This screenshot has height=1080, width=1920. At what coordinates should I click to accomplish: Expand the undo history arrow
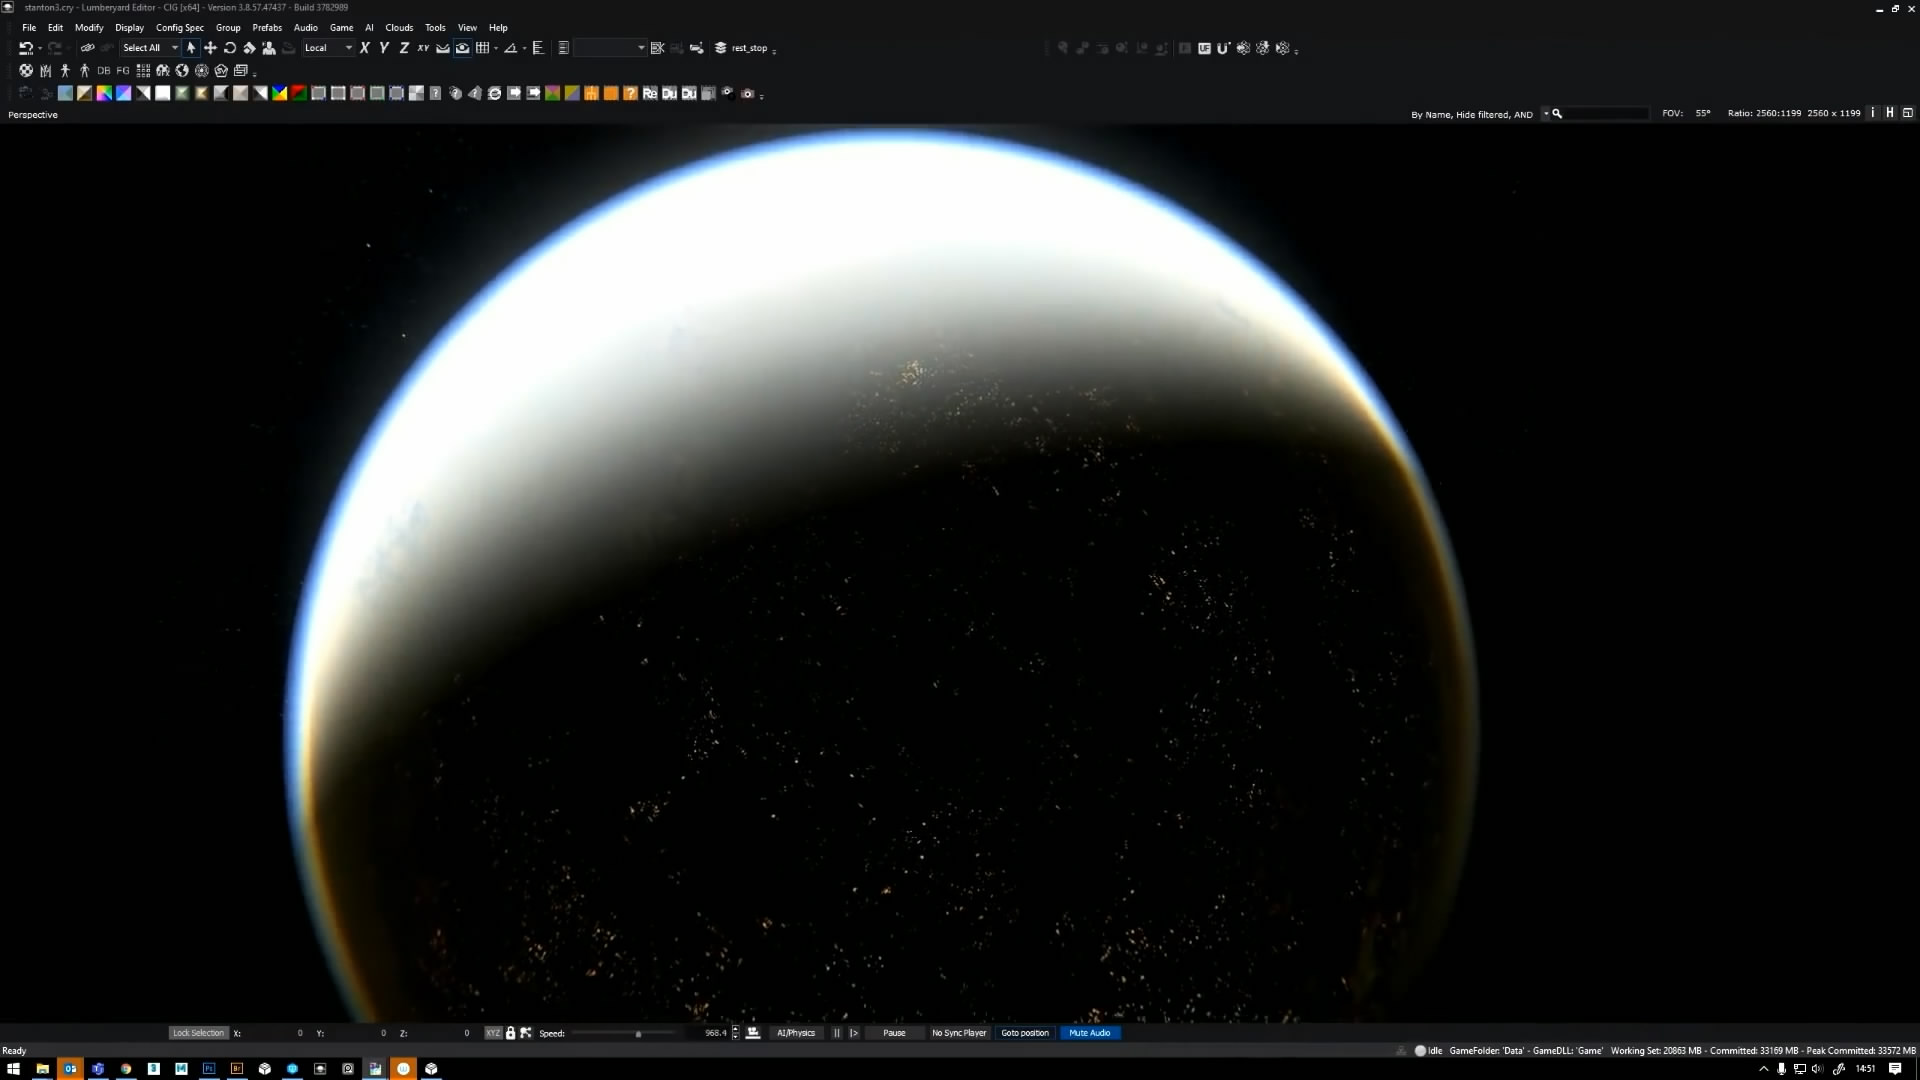point(40,48)
